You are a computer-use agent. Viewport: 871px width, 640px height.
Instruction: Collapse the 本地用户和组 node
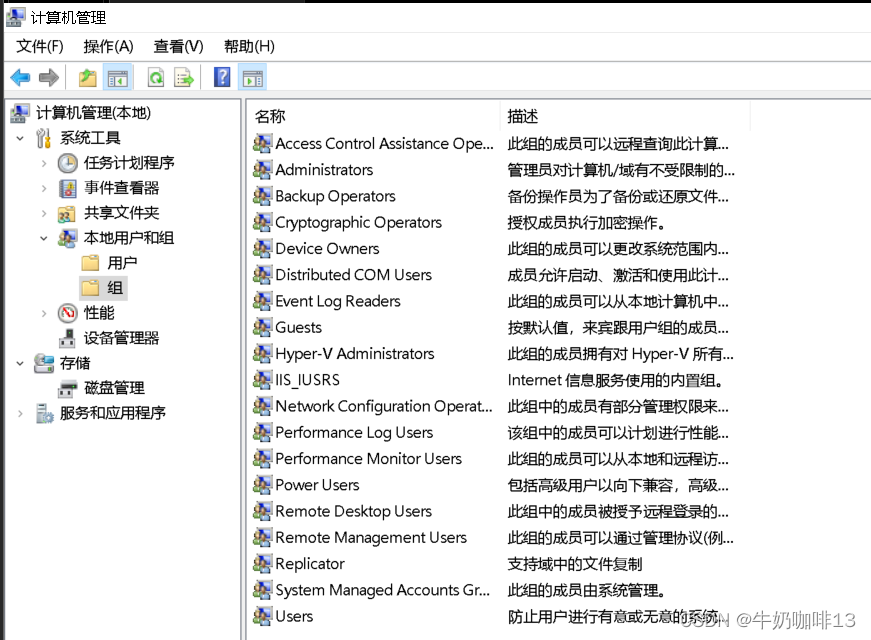coord(44,238)
